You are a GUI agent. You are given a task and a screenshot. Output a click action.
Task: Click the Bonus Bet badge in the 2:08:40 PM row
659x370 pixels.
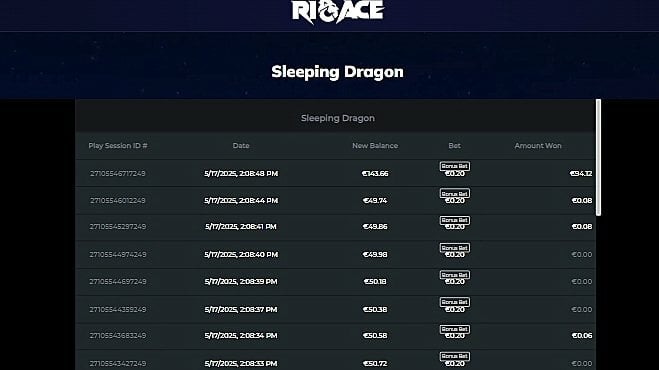[x=455, y=248]
